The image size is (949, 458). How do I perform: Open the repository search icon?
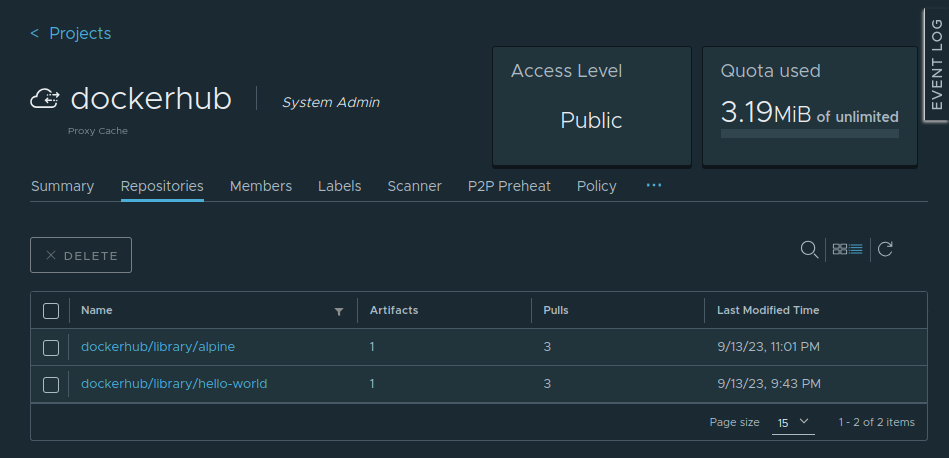pos(809,249)
